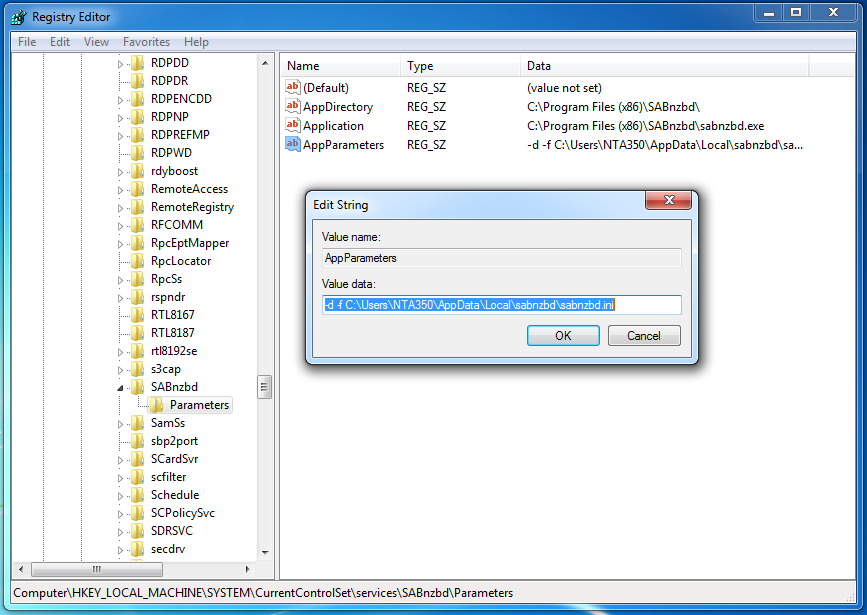The height and width of the screenshot is (615, 867).
Task: Click the Value data input field
Action: tap(502, 305)
